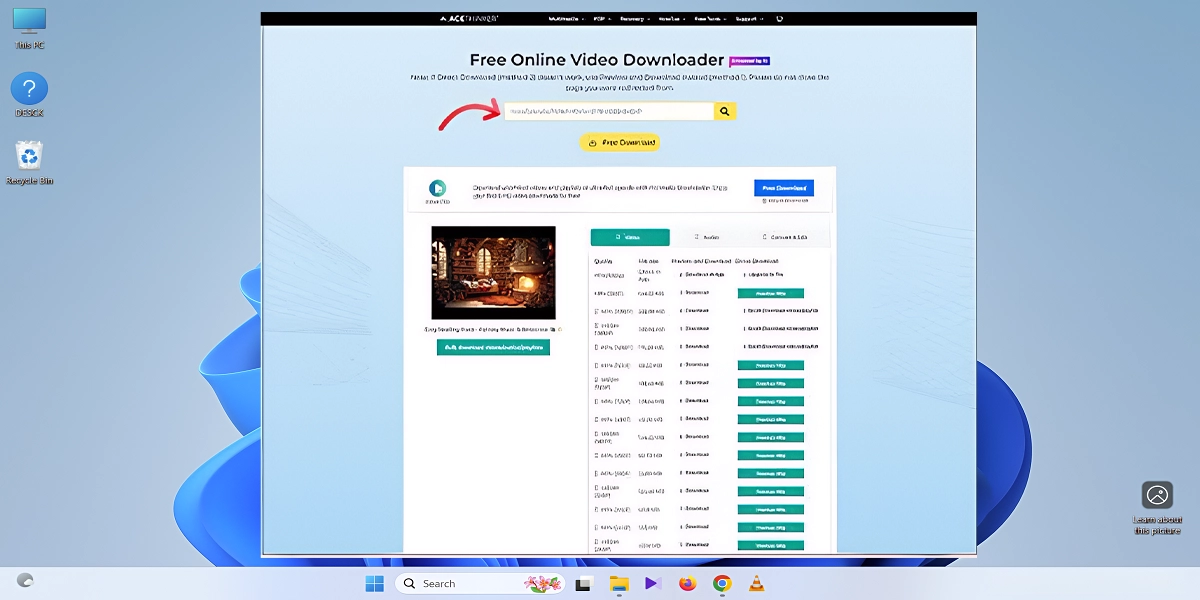1200x600 pixels.
Task: Open the DESCK help shortcut on desktop
Action: click(29, 95)
